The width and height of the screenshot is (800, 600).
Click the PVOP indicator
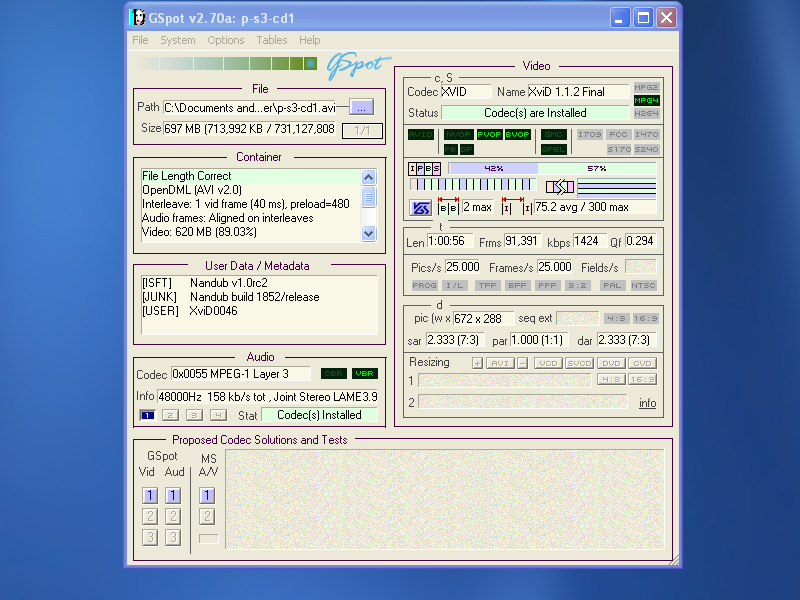pyautogui.click(x=489, y=135)
